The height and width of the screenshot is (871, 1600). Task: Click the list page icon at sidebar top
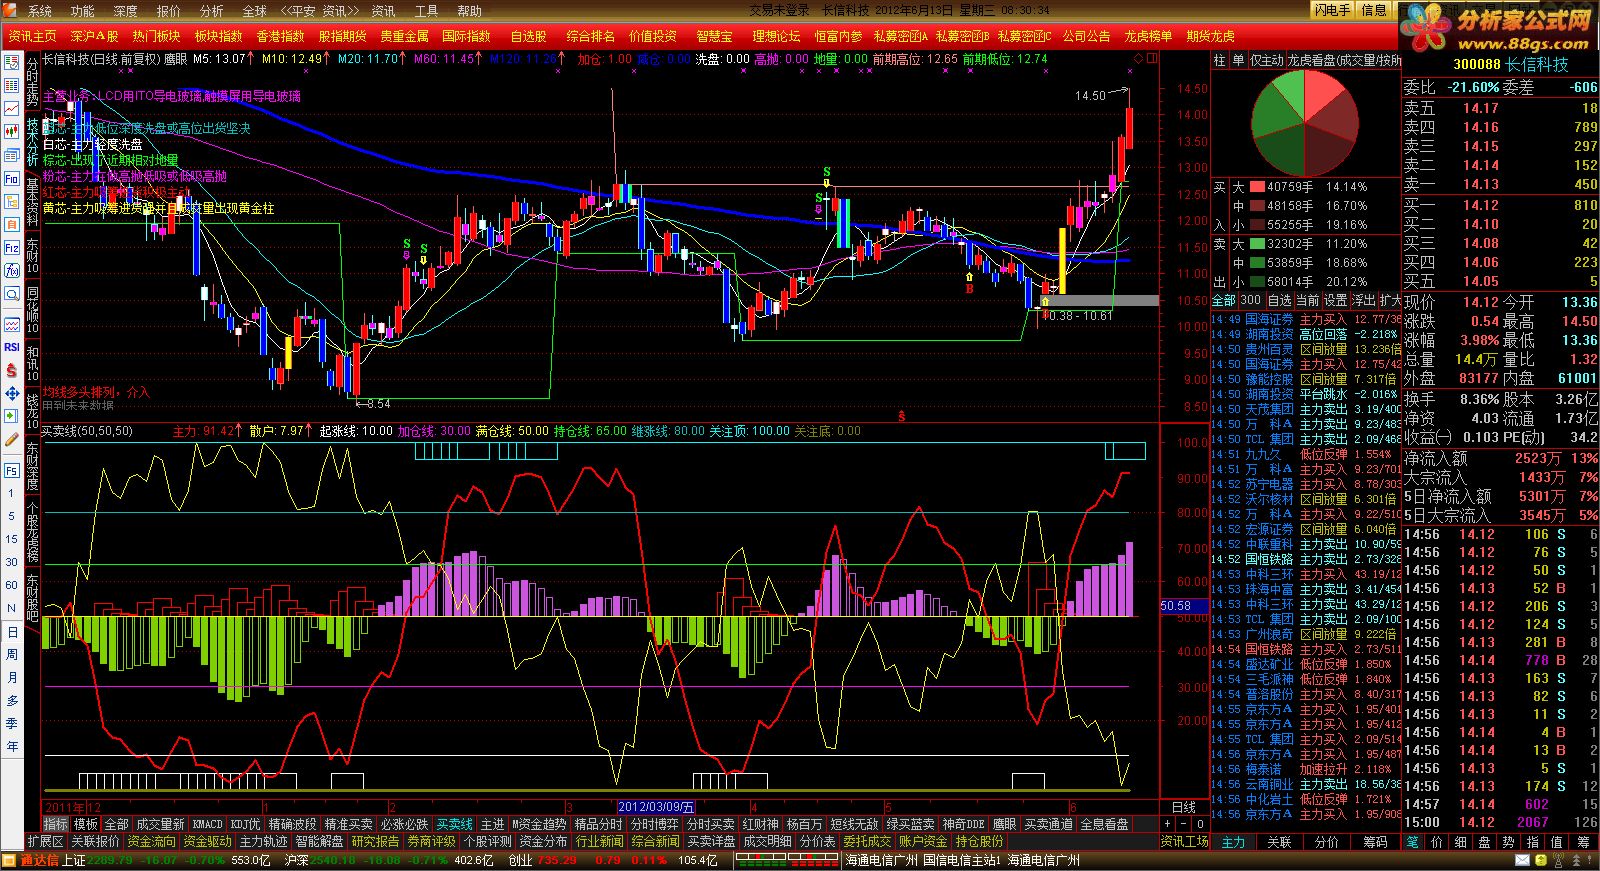point(12,61)
